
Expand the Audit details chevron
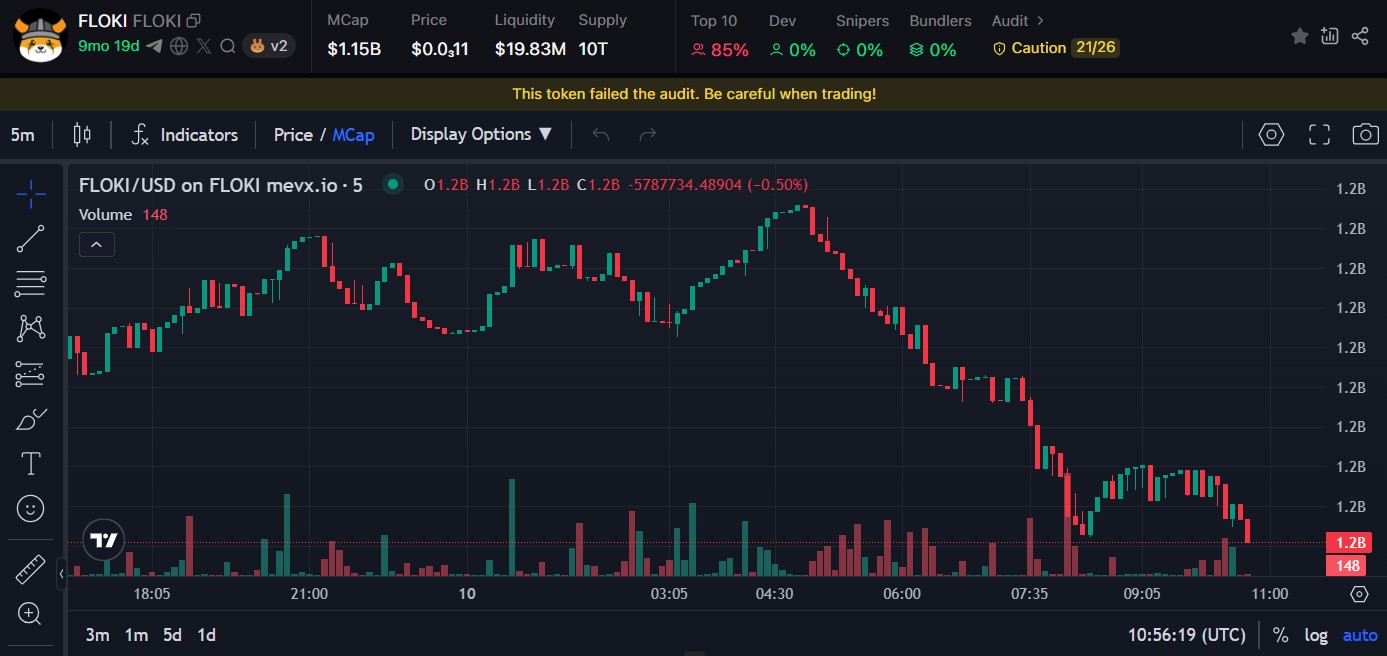(1040, 20)
